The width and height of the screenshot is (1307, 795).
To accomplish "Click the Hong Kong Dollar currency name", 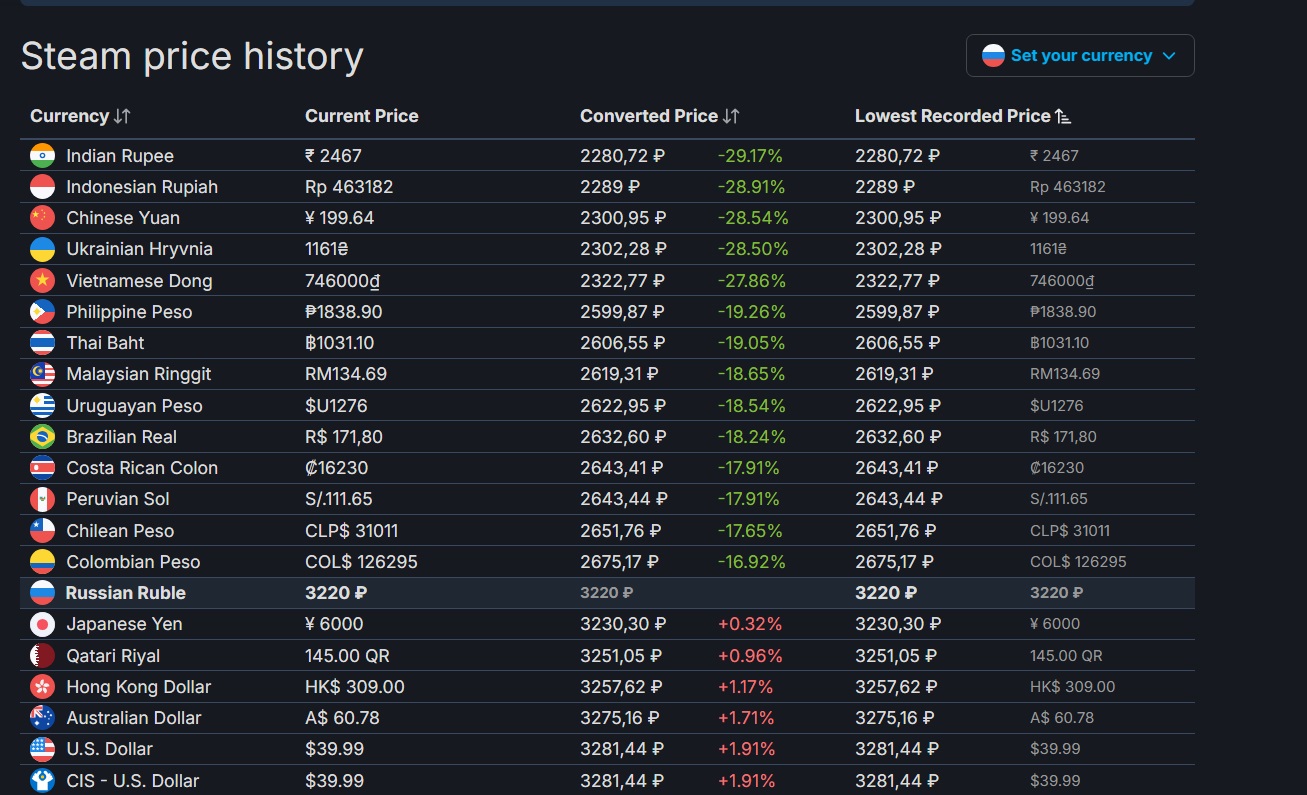I will point(139,687).
